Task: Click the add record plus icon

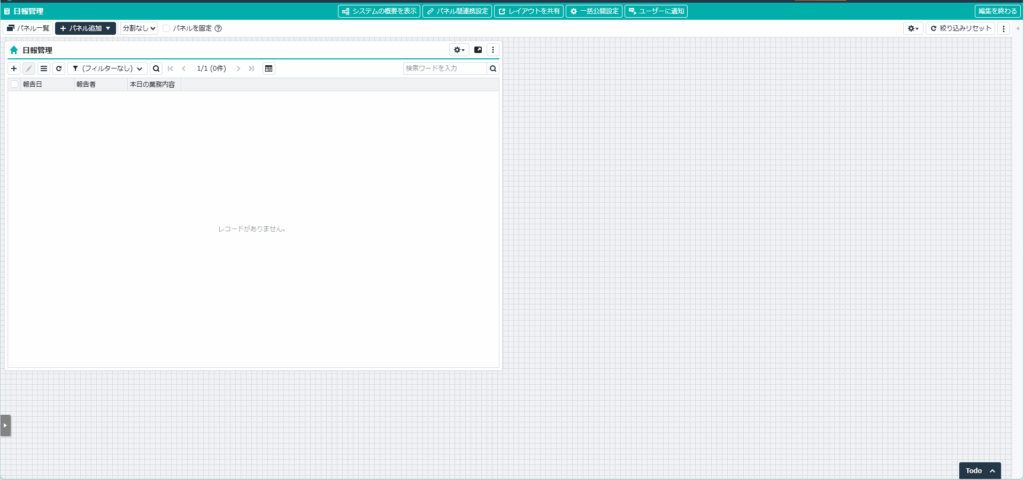Action: [x=13, y=68]
